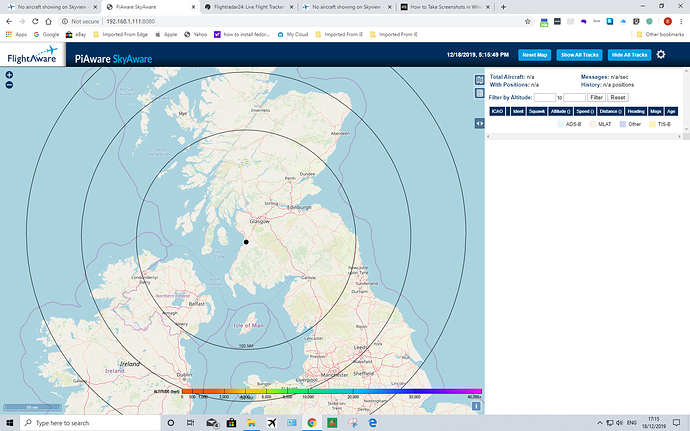The width and height of the screenshot is (690, 431).
Task: Open Yahoo bookmark
Action: 195,34
